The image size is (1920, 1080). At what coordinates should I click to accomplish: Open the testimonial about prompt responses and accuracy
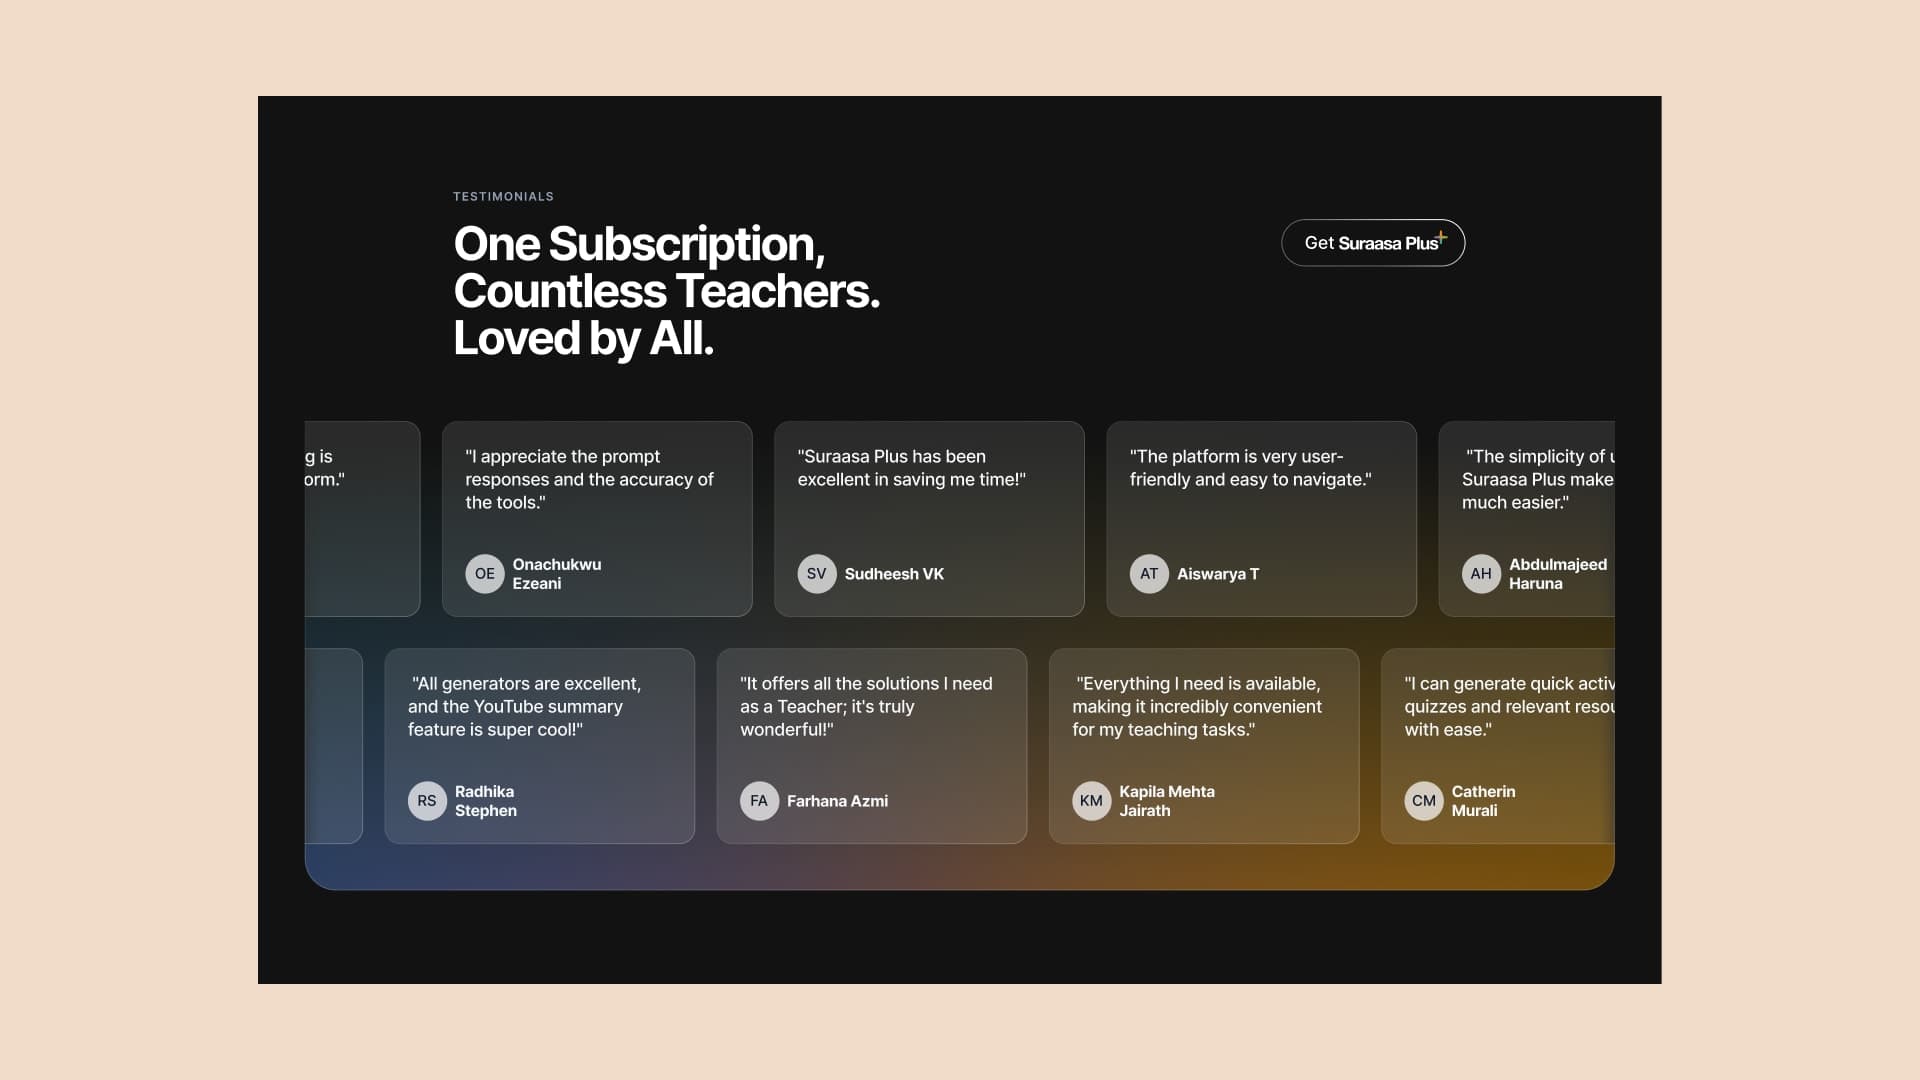click(597, 519)
